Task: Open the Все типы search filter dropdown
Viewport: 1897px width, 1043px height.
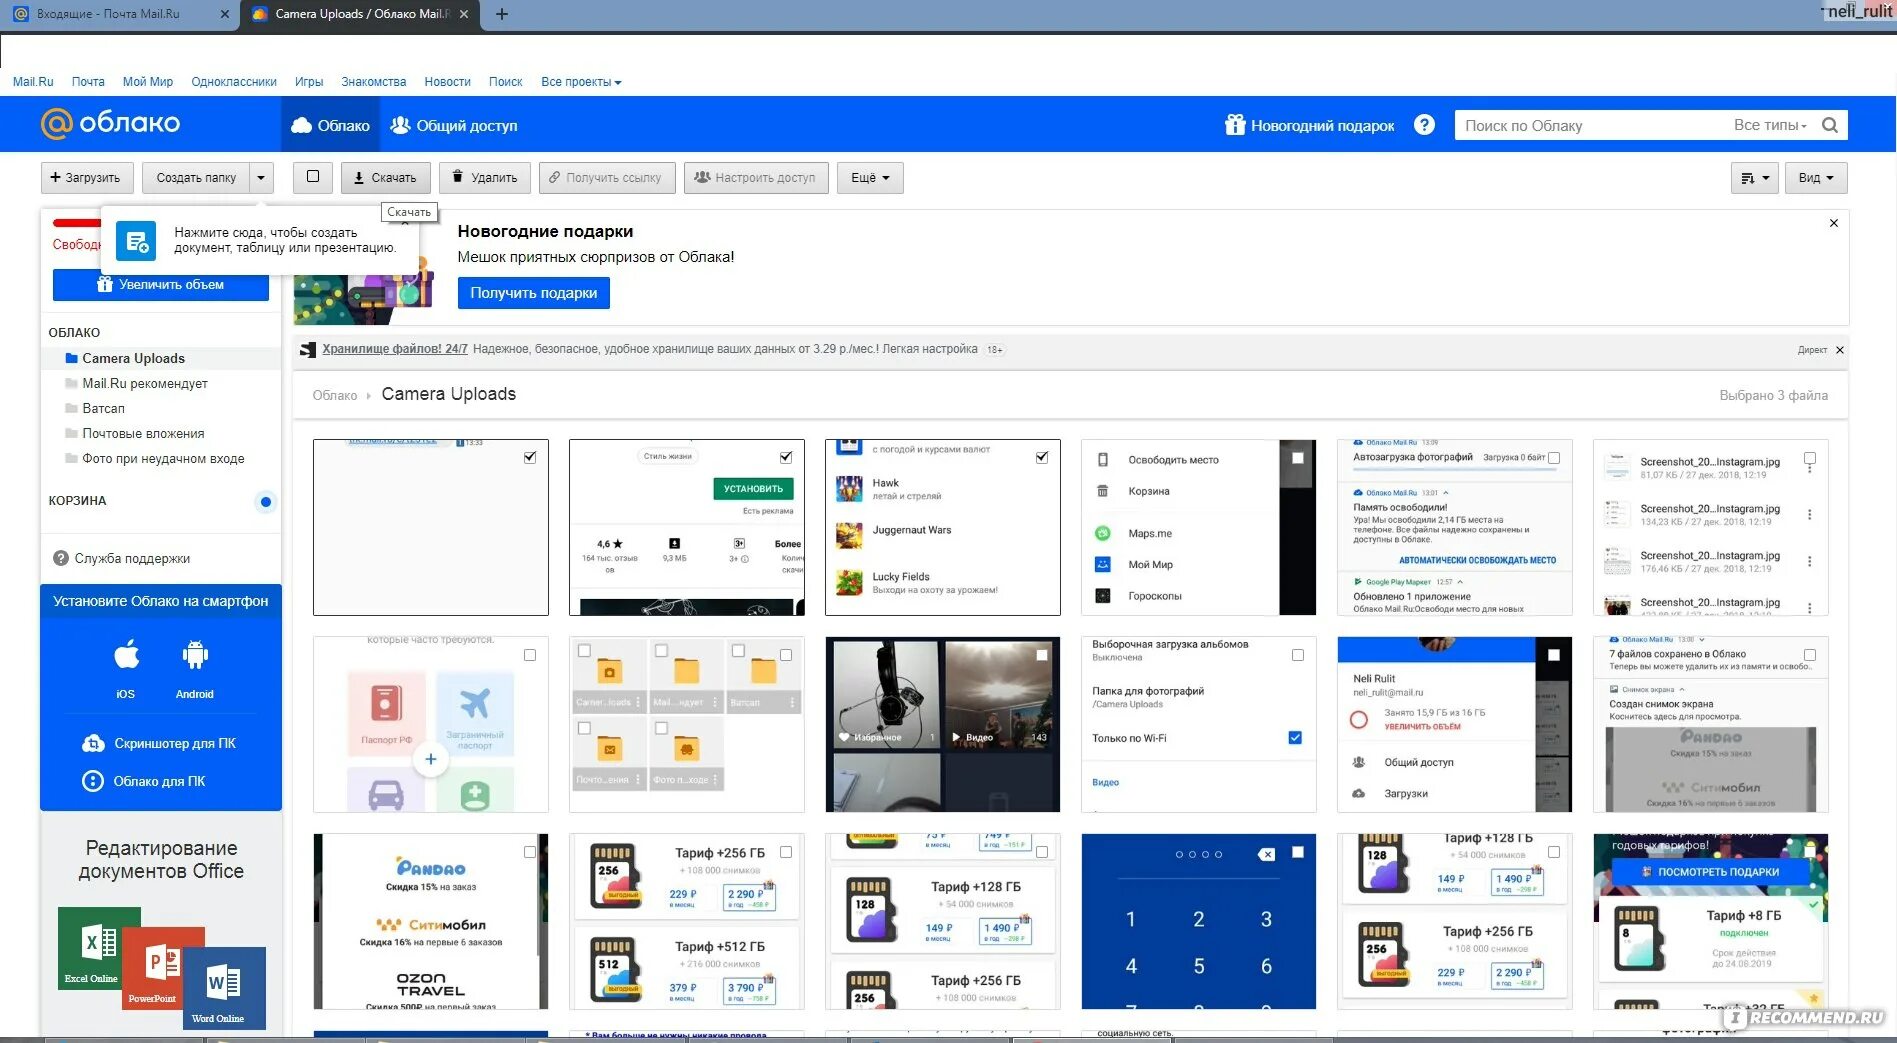Action: coord(1770,125)
